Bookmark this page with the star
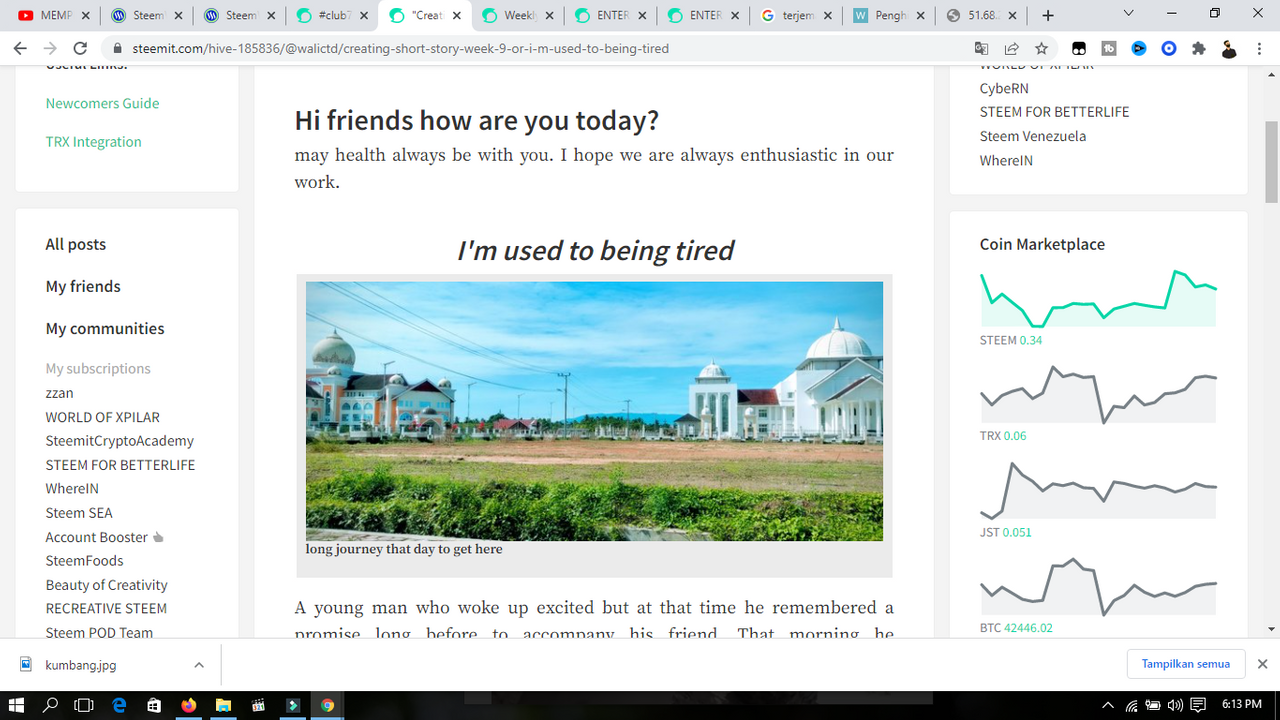 [x=1041, y=48]
